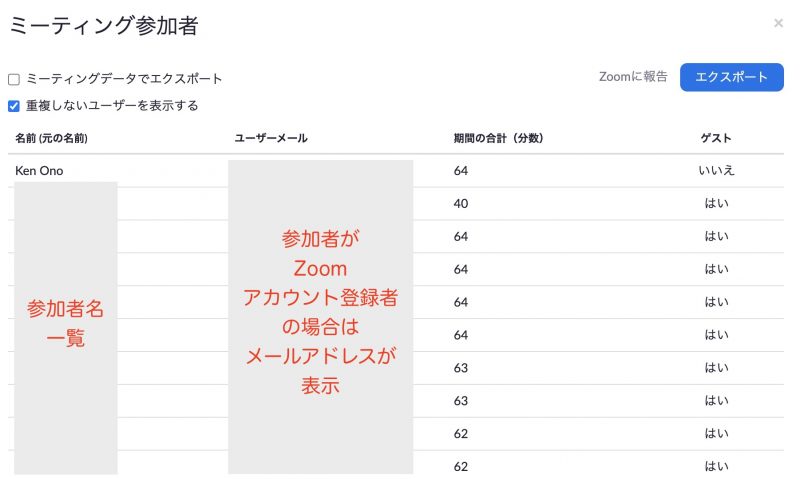
Task: Select Ken Ono's 64 duration value
Action: pos(461,171)
